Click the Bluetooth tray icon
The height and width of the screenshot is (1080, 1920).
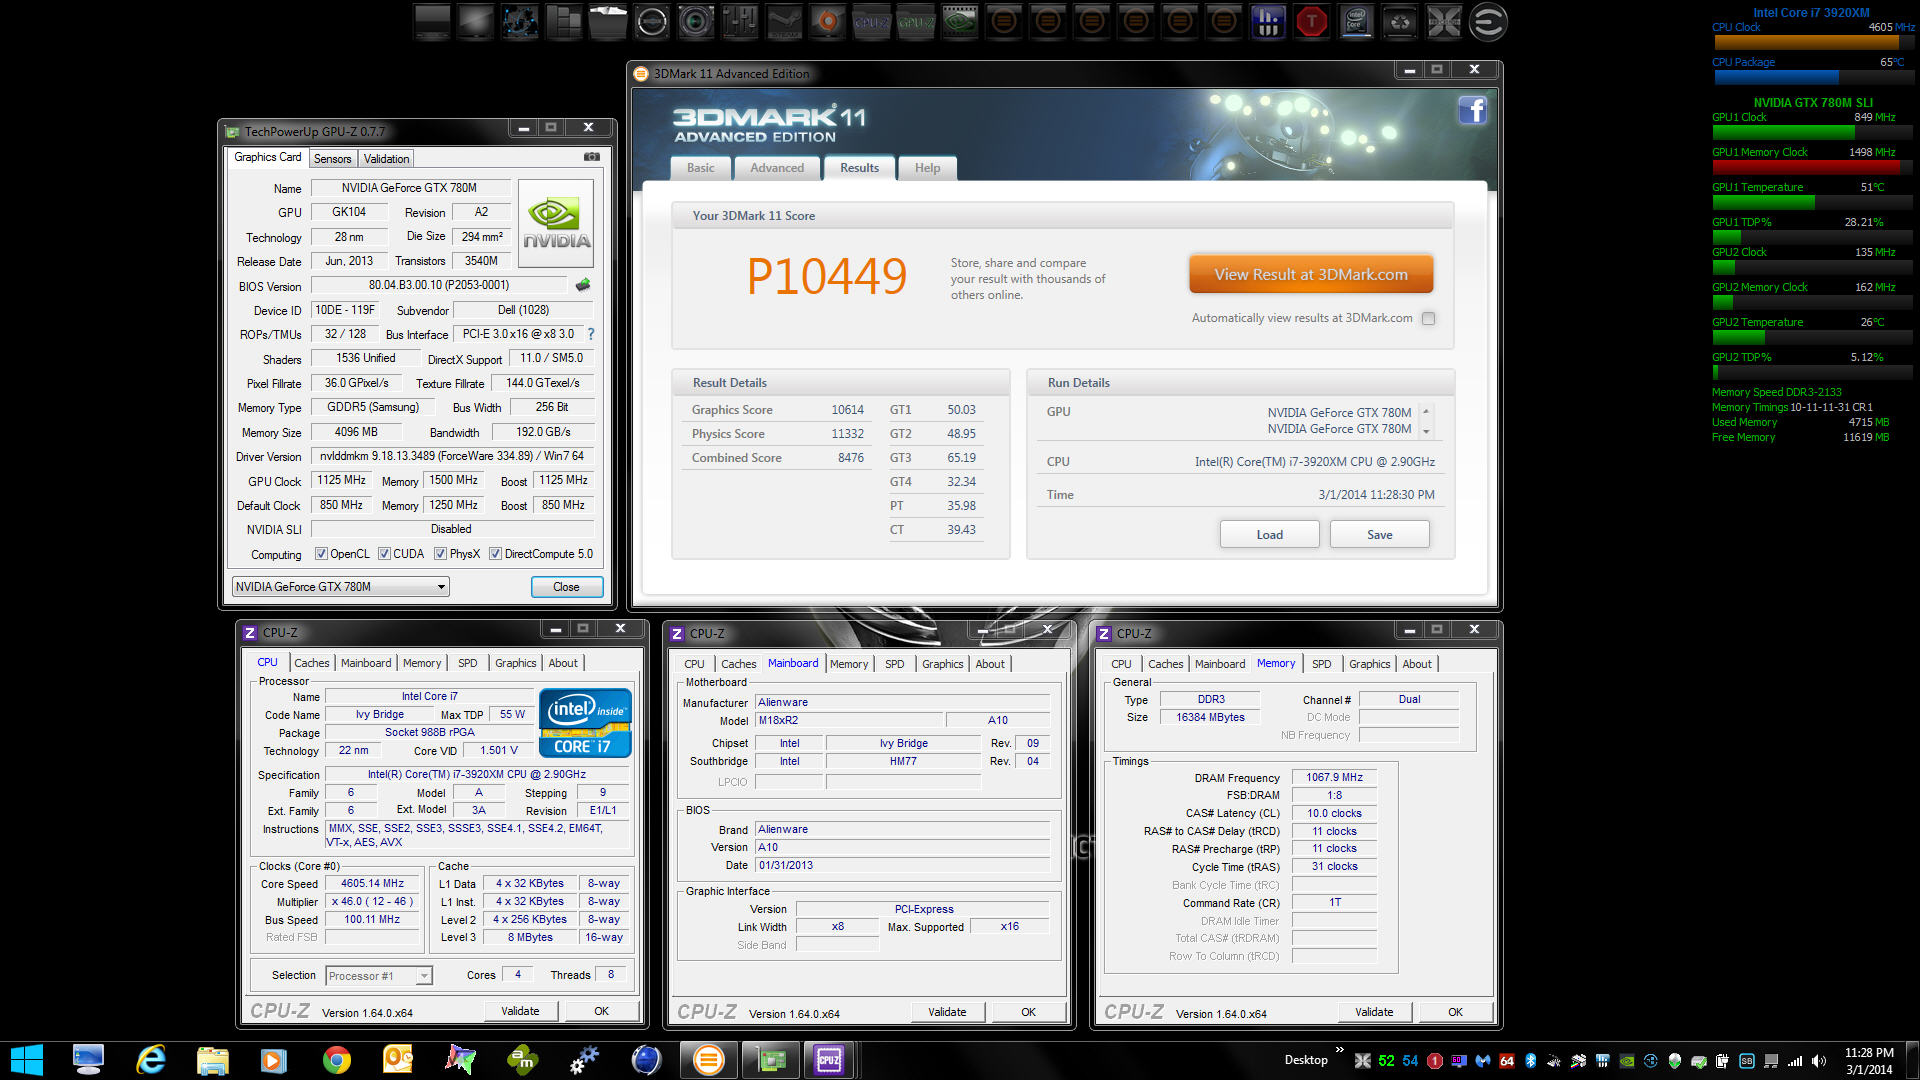point(1530,1061)
